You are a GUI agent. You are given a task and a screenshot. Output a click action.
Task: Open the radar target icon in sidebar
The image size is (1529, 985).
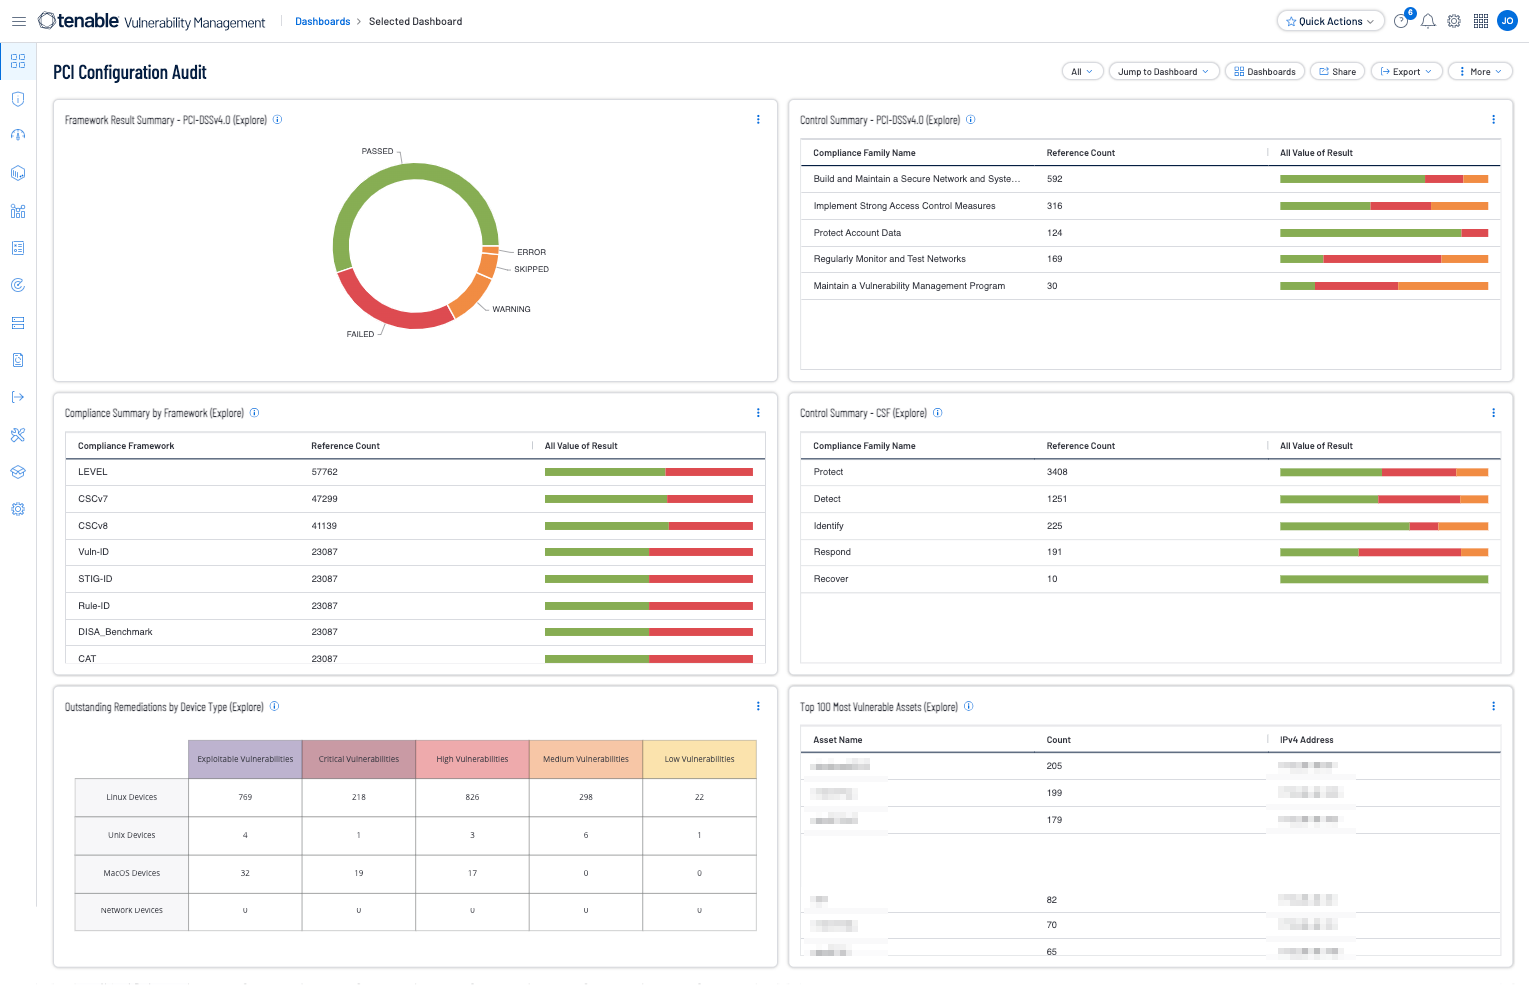coord(18,285)
